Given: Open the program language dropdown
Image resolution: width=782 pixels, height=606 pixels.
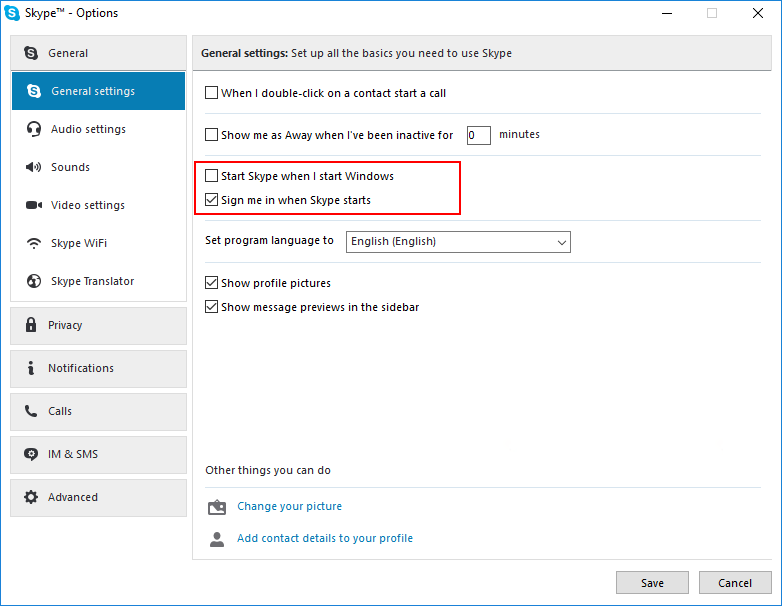Looking at the screenshot, I should point(458,242).
